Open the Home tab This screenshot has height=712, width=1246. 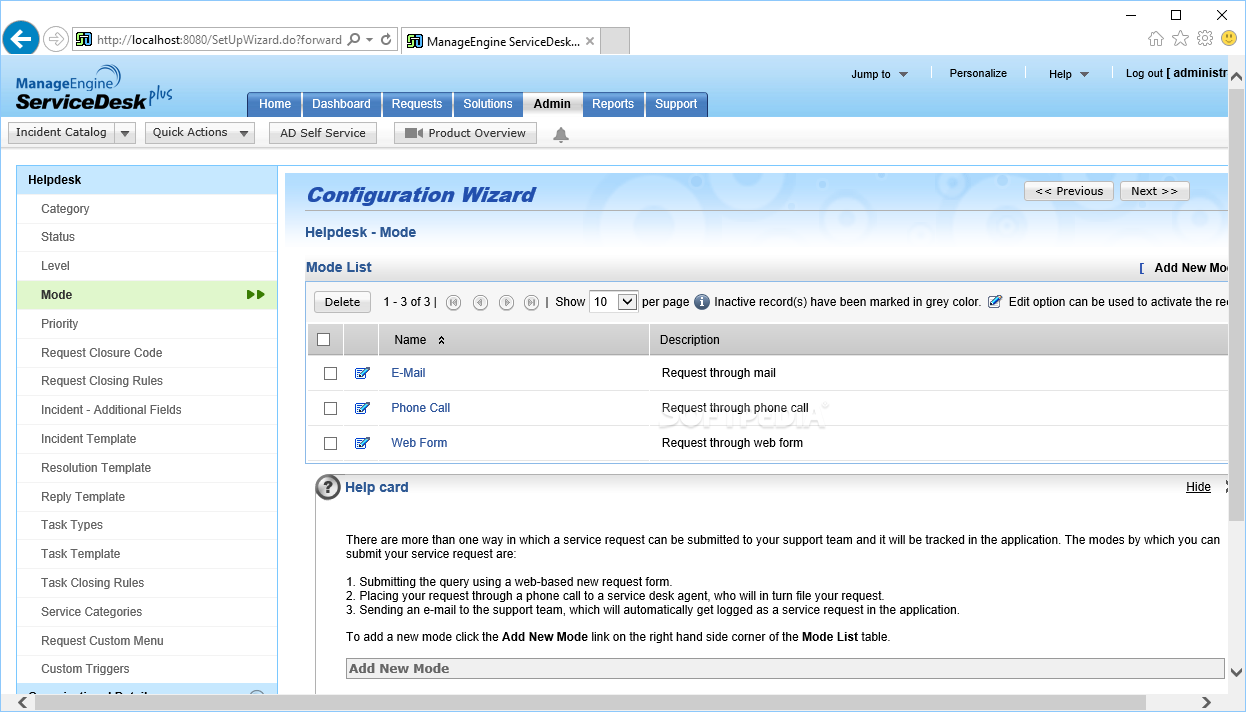coord(275,104)
